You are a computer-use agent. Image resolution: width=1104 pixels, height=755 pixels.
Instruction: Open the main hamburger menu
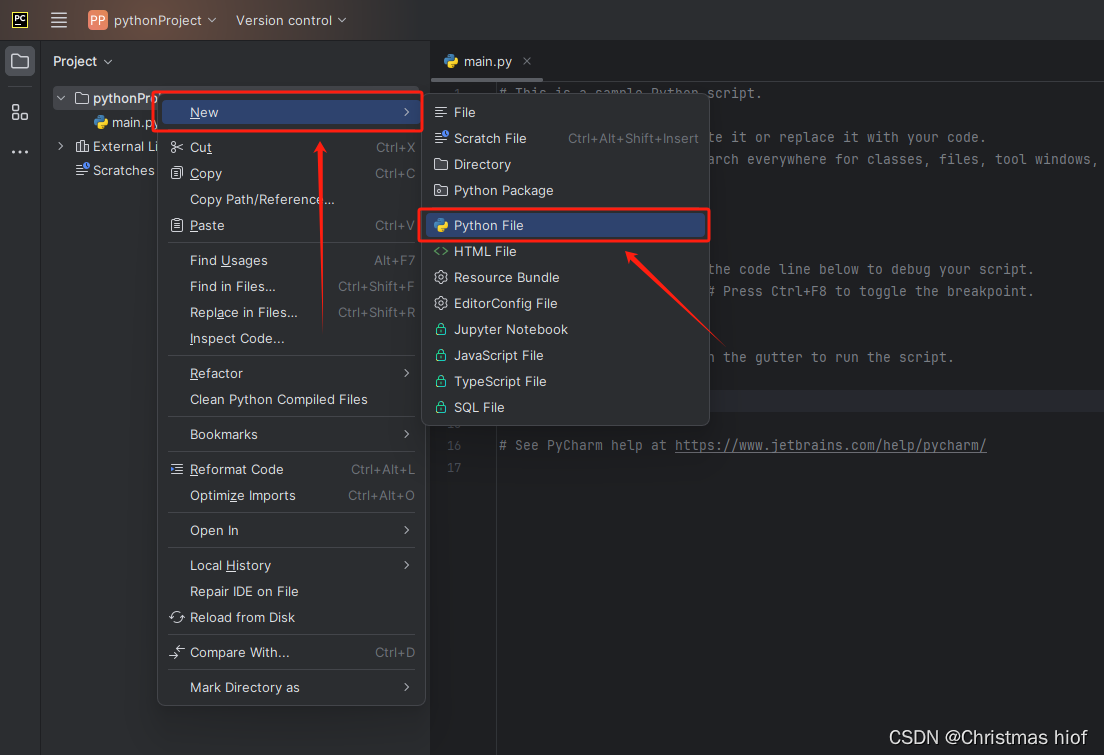coord(59,20)
